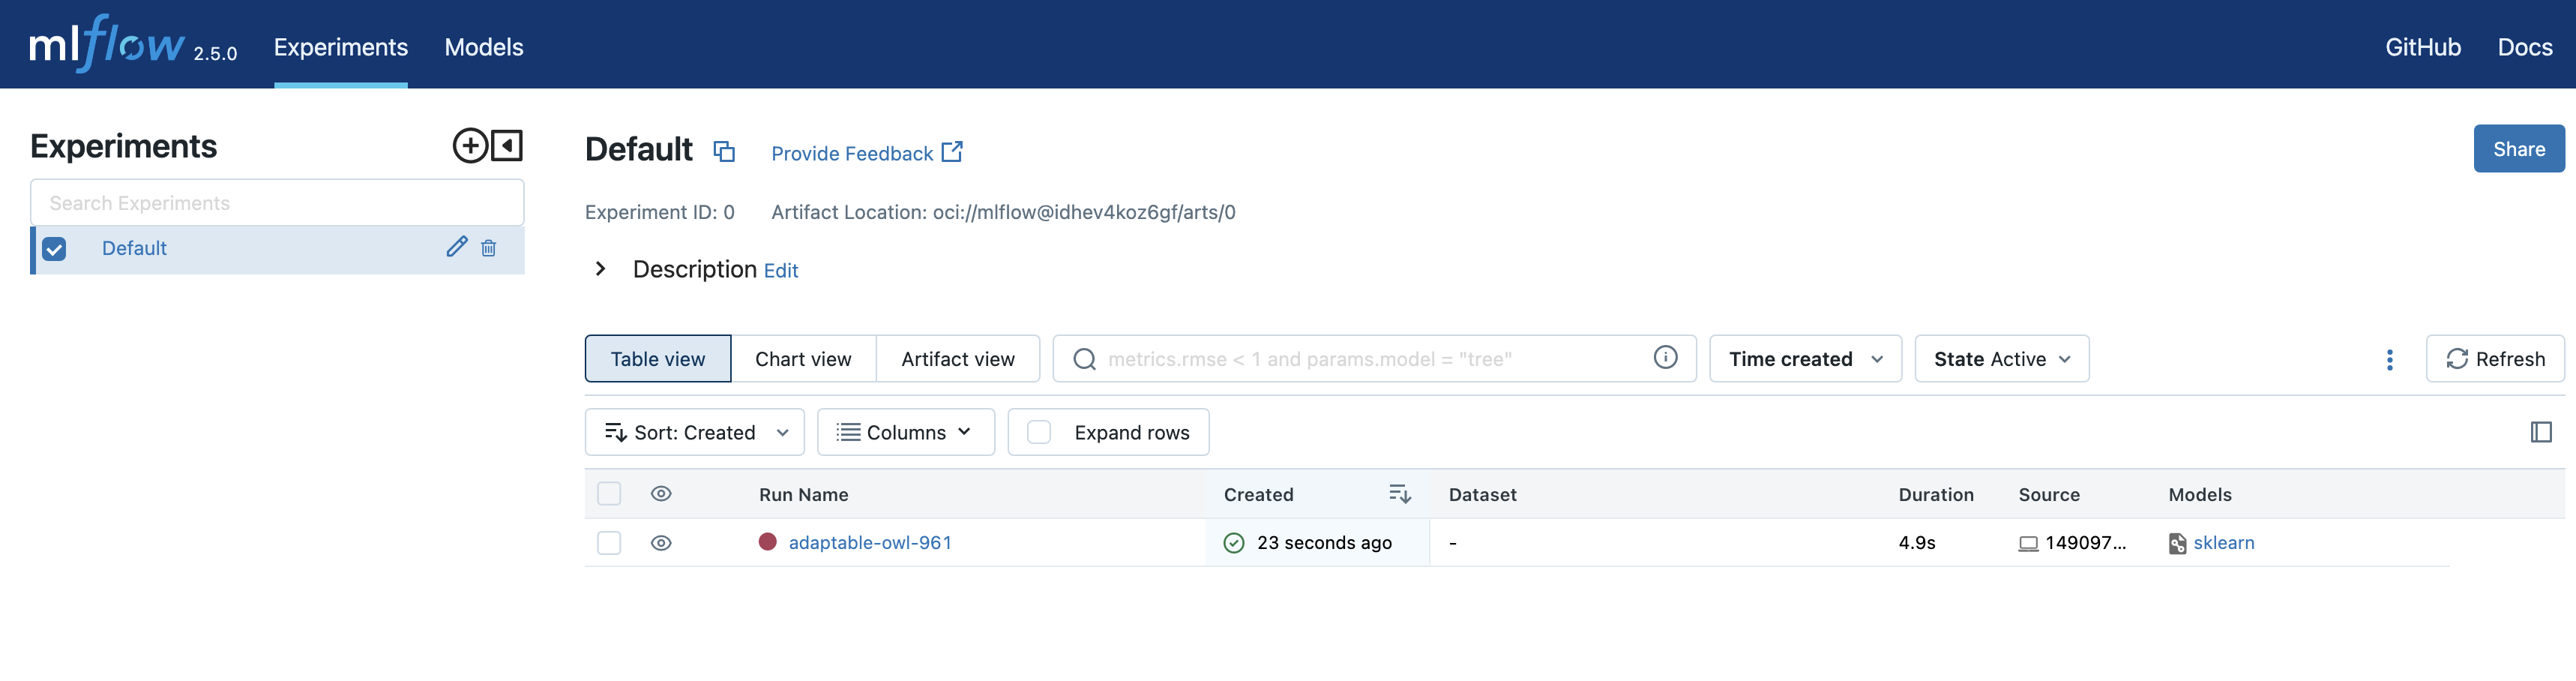Check the Default experiment checkbox
Screen dimensions: 2576x681
pyautogui.click(x=55, y=248)
